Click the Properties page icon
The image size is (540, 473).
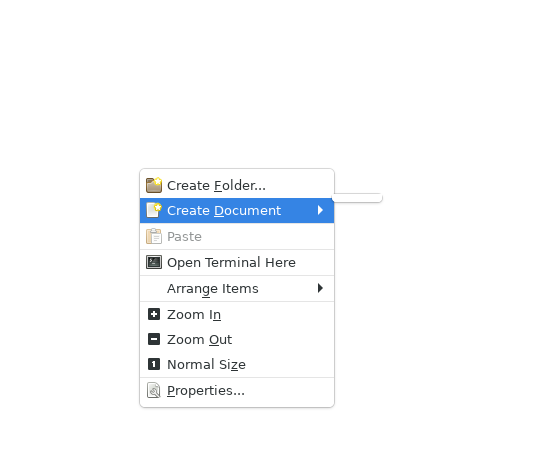pos(154,390)
